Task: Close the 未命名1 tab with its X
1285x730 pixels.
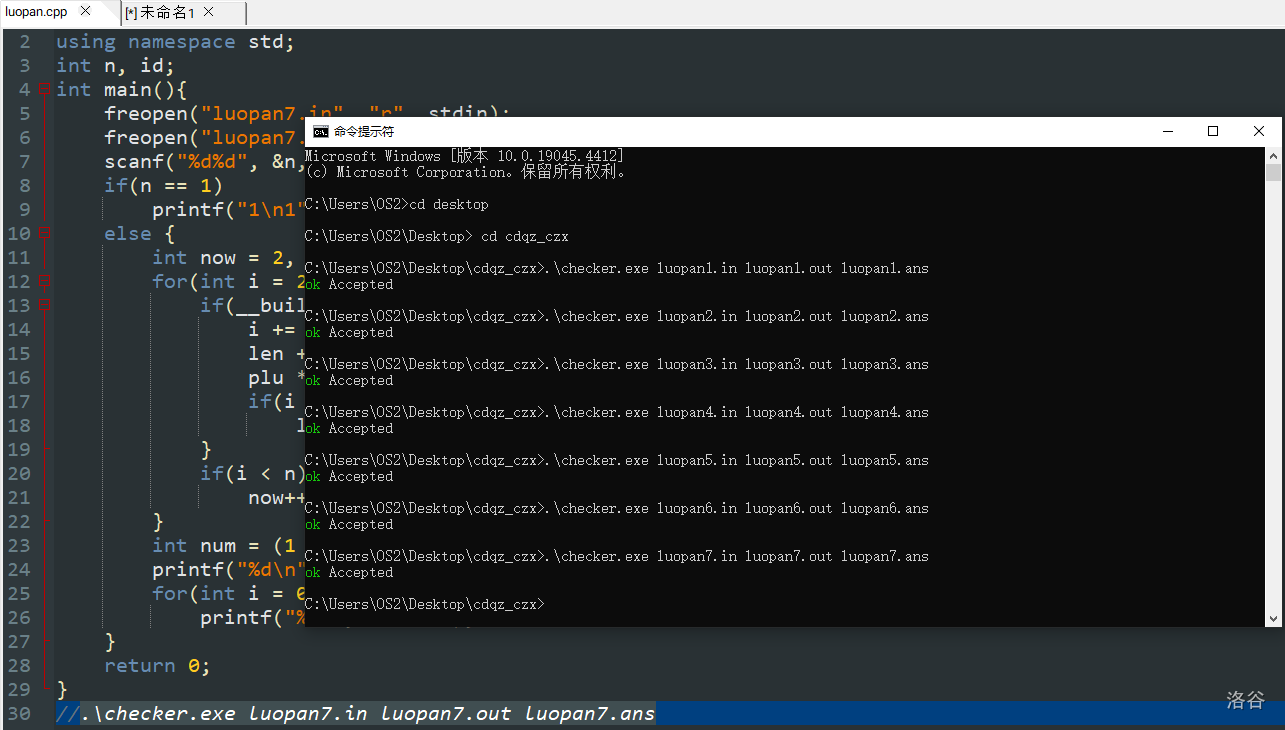Action: coord(208,13)
